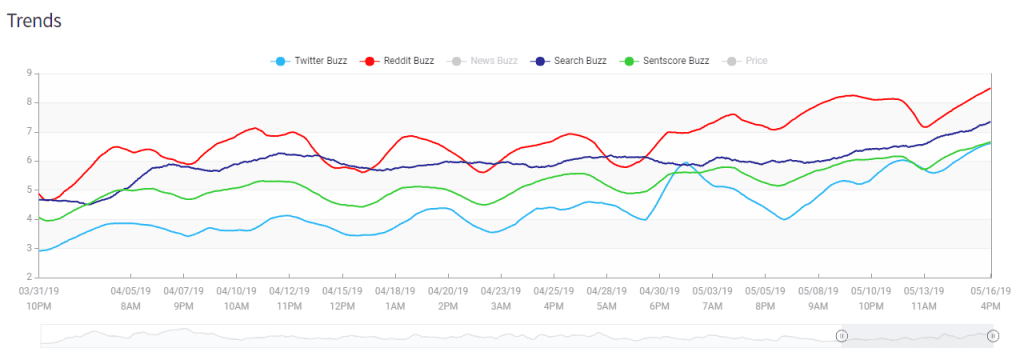Click the left range slider handle

click(x=842, y=336)
